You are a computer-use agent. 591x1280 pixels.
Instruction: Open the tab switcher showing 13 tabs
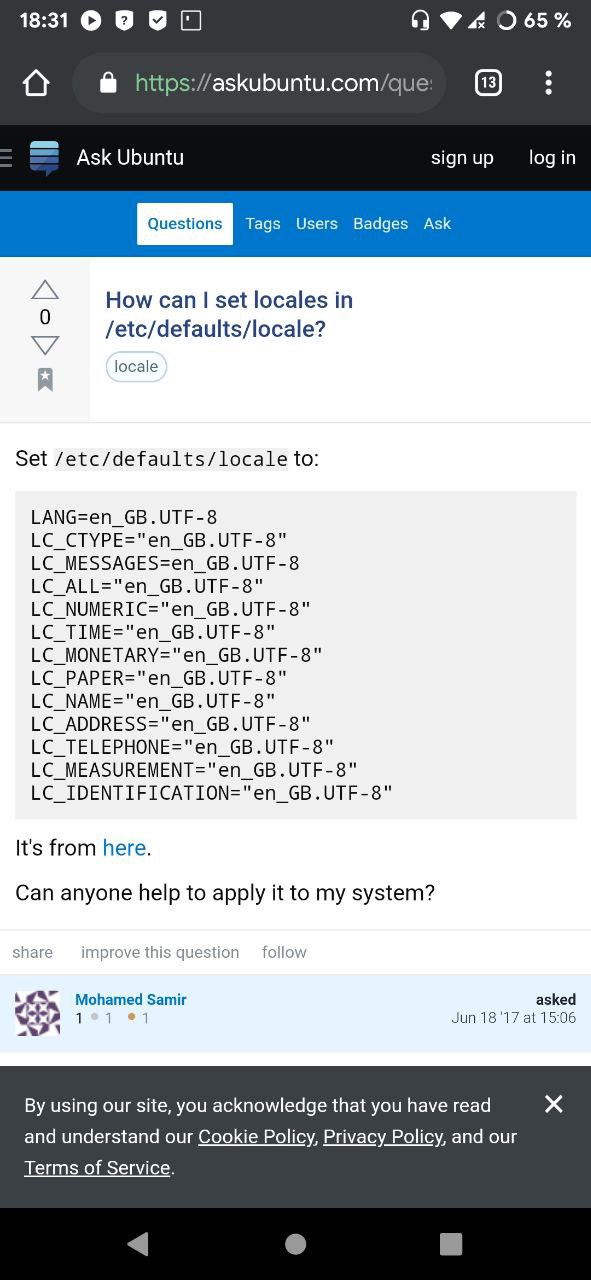click(x=488, y=83)
